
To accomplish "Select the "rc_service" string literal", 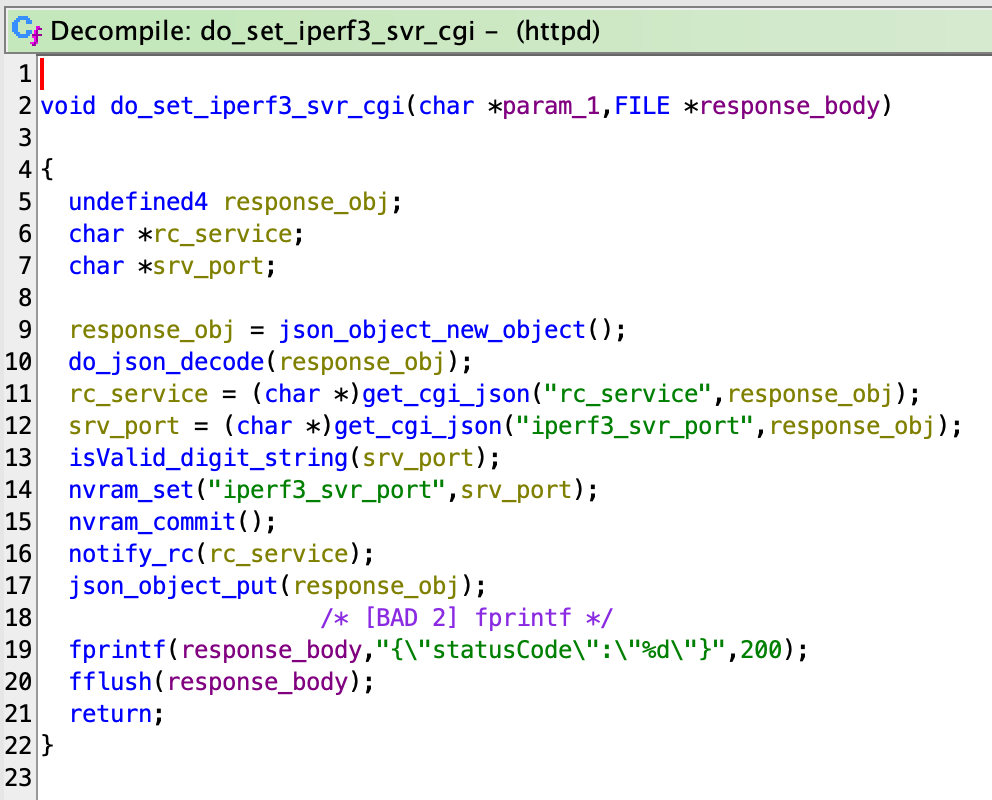I will point(628,395).
